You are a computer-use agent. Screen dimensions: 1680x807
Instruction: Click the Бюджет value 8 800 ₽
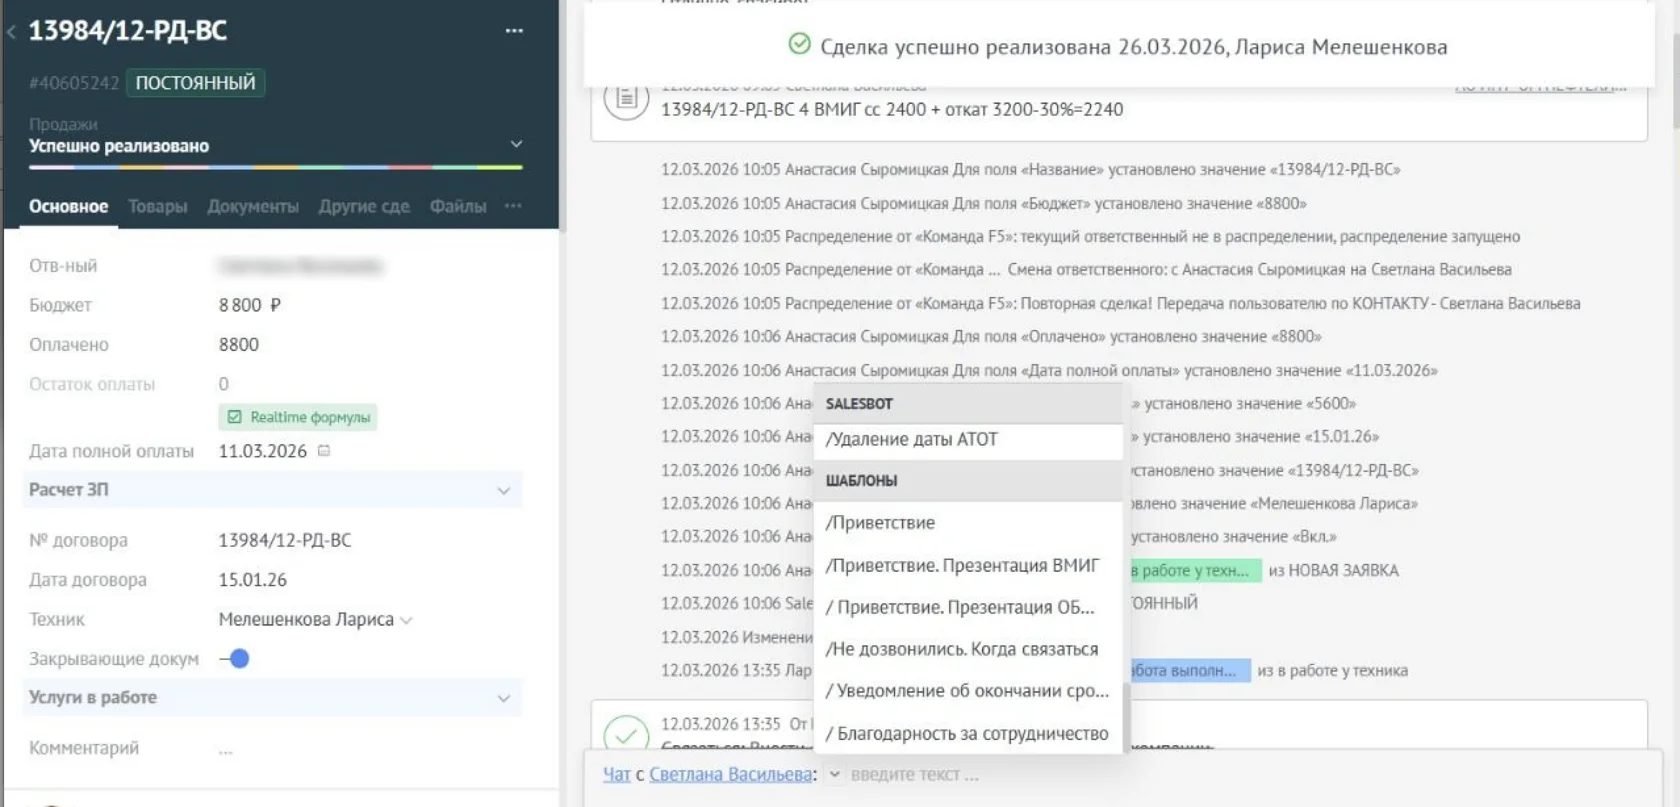pyautogui.click(x=250, y=305)
